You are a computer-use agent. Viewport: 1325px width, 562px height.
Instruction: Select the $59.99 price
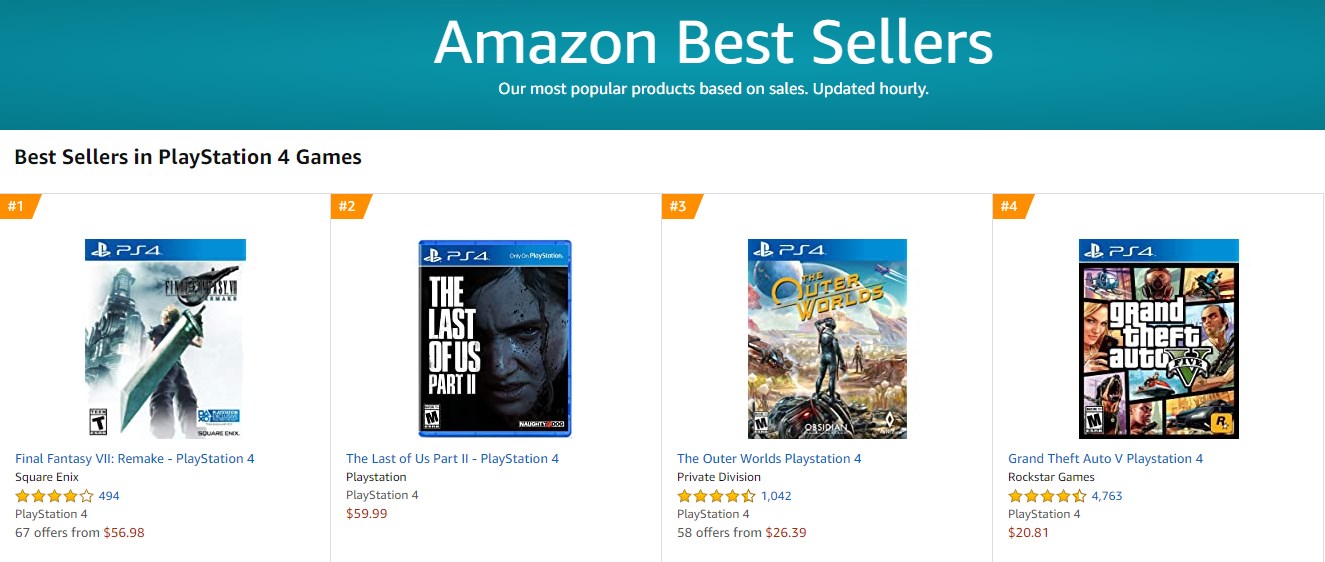click(x=366, y=514)
